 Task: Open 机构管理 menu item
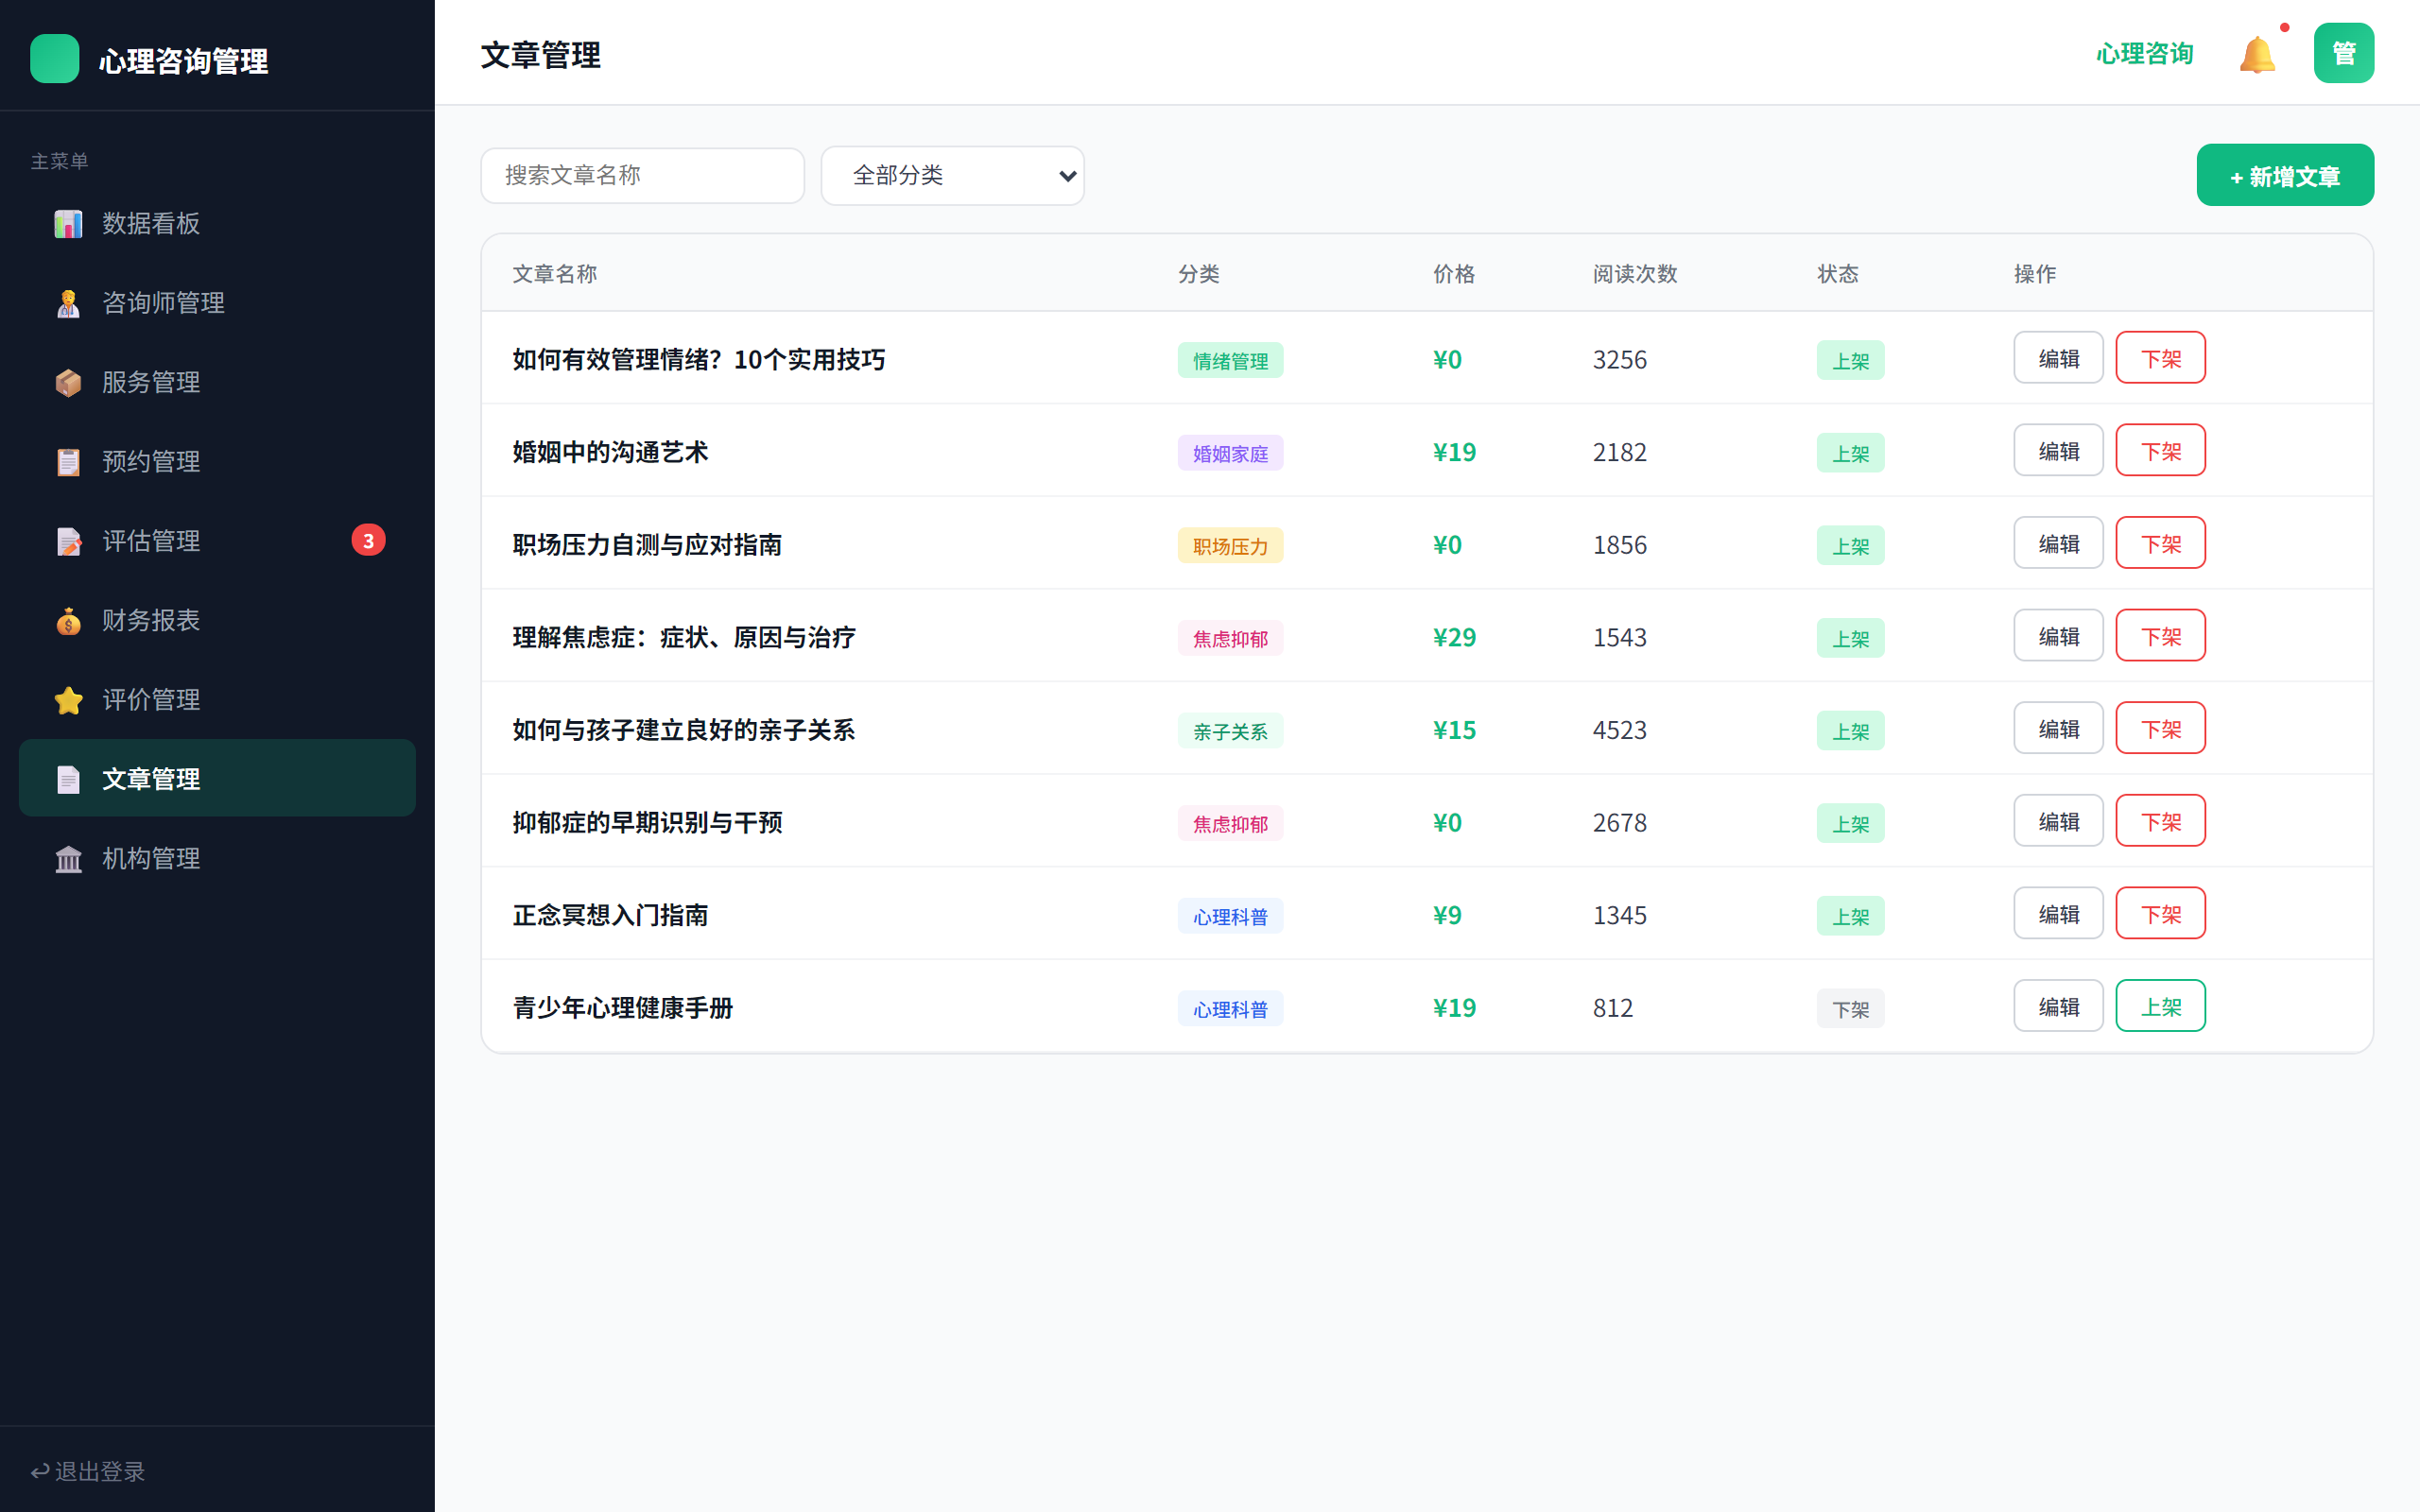click(217, 858)
